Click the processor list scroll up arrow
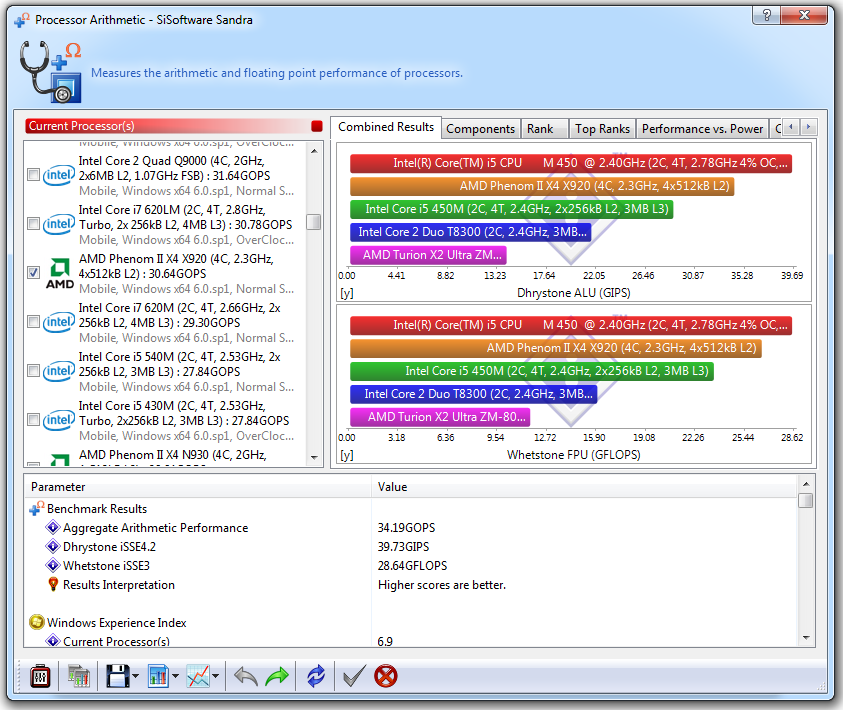The height and width of the screenshot is (710, 843). [314, 151]
